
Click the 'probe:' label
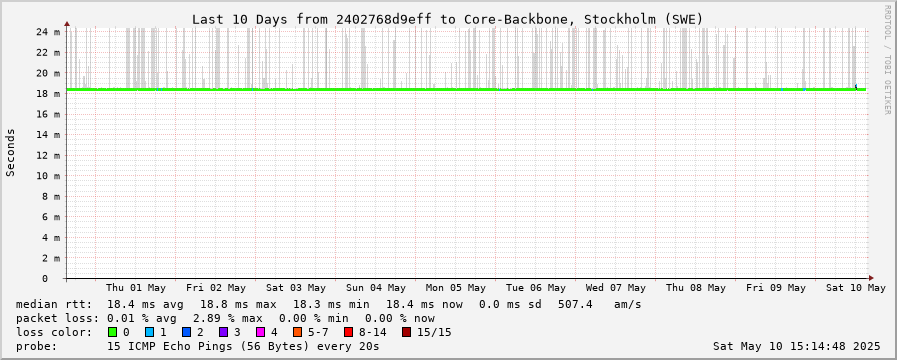pos(36,346)
